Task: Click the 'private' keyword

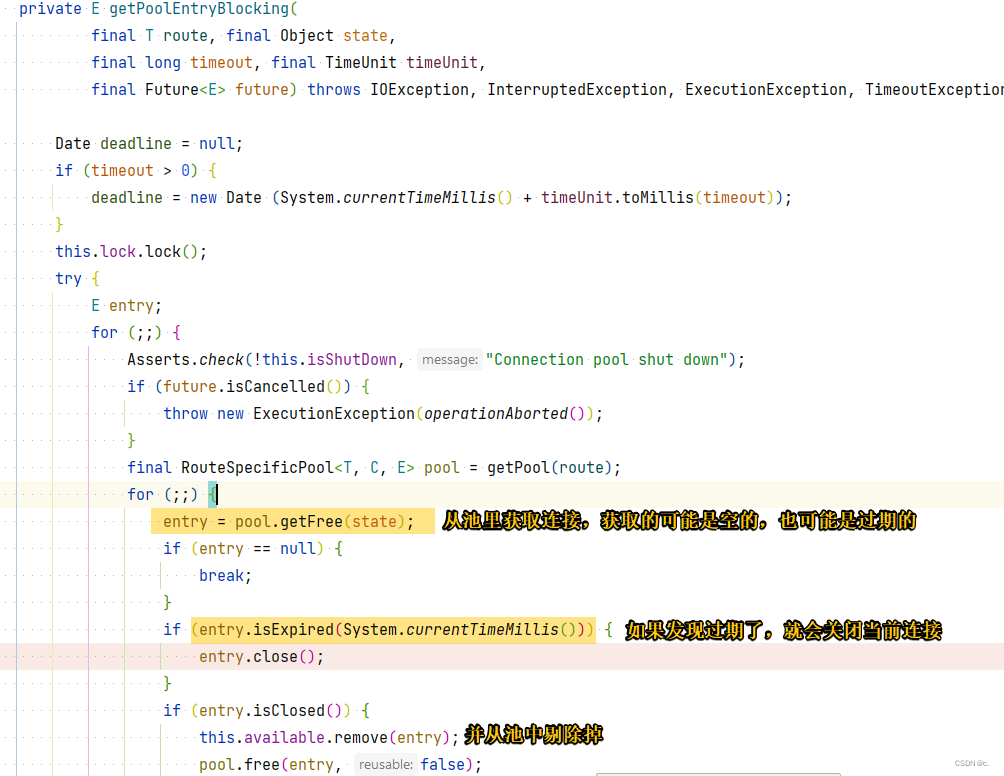Action: (51, 9)
